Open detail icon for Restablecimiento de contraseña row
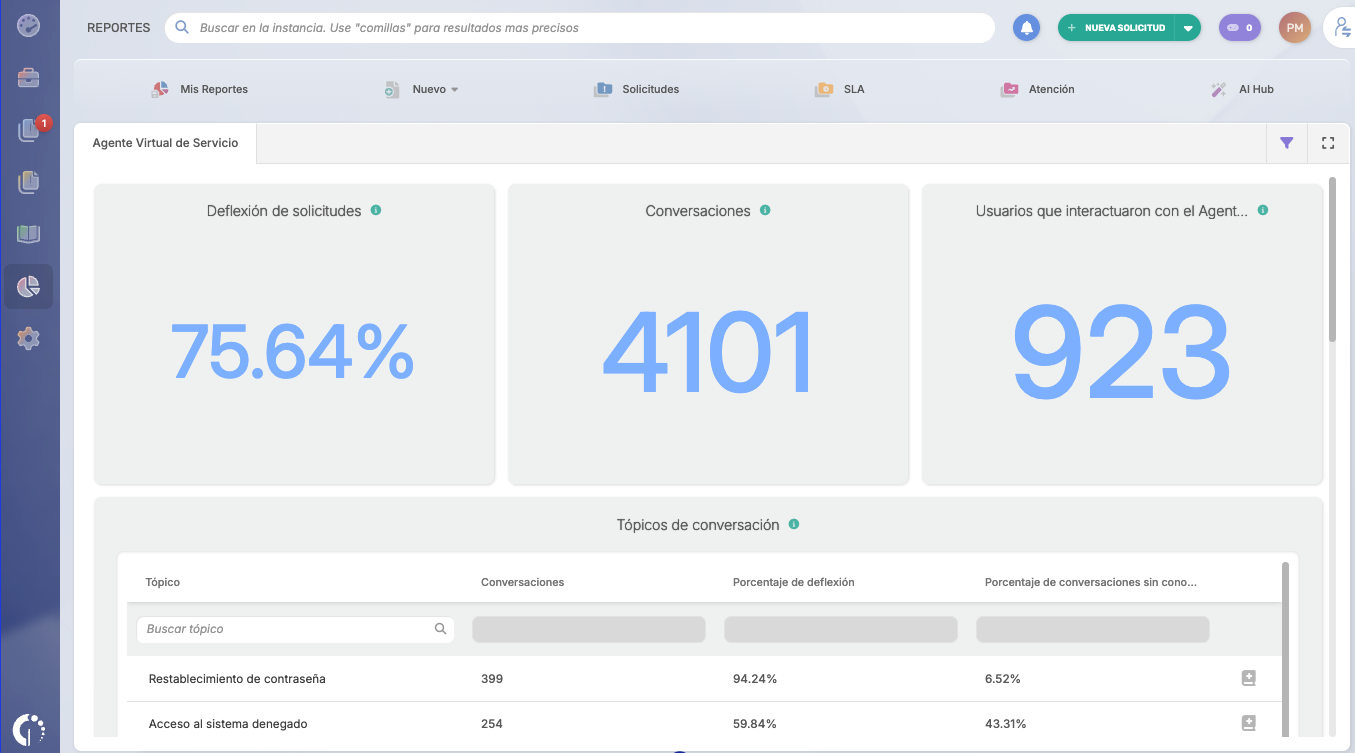This screenshot has width=1355, height=753. coord(1248,678)
